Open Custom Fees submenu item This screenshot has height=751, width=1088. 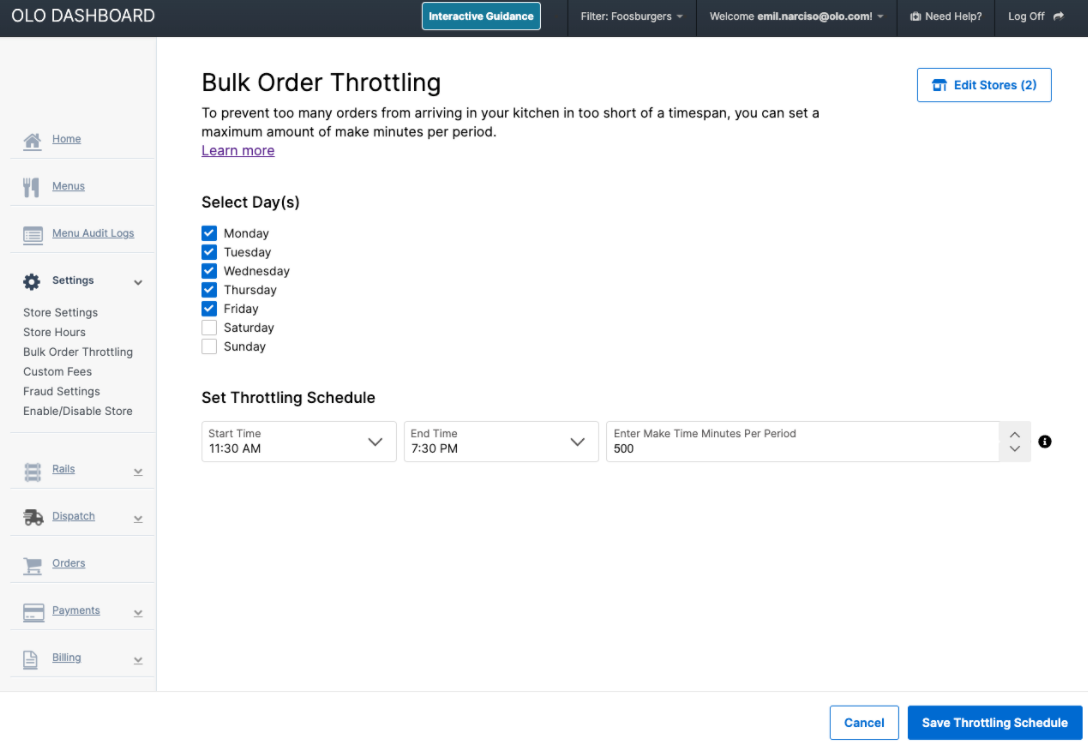(57, 371)
